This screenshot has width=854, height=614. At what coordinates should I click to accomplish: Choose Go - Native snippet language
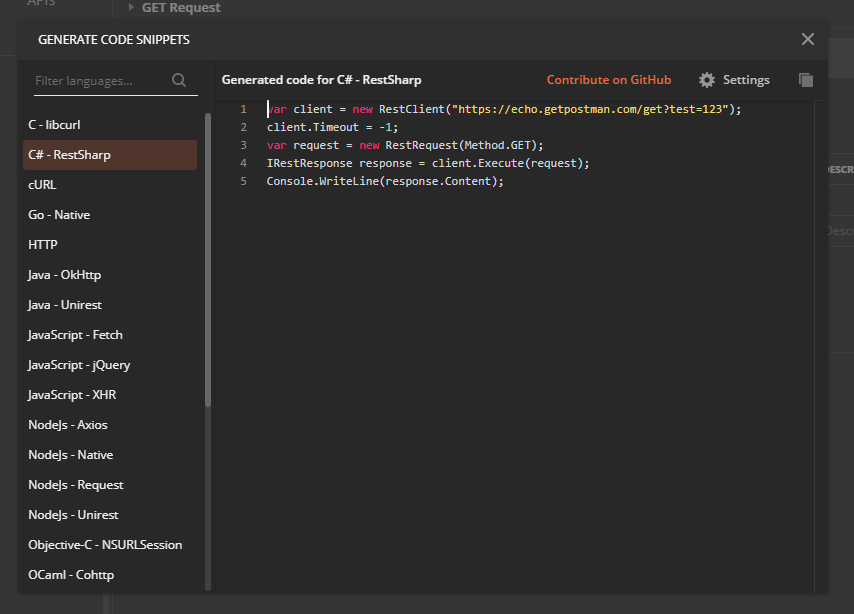[x=110, y=215]
